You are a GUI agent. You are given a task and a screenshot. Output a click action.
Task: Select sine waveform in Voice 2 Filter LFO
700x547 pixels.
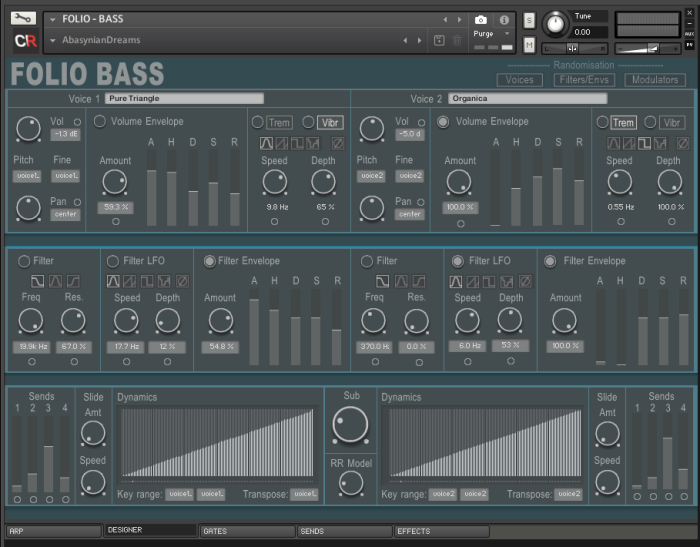tap(456, 281)
